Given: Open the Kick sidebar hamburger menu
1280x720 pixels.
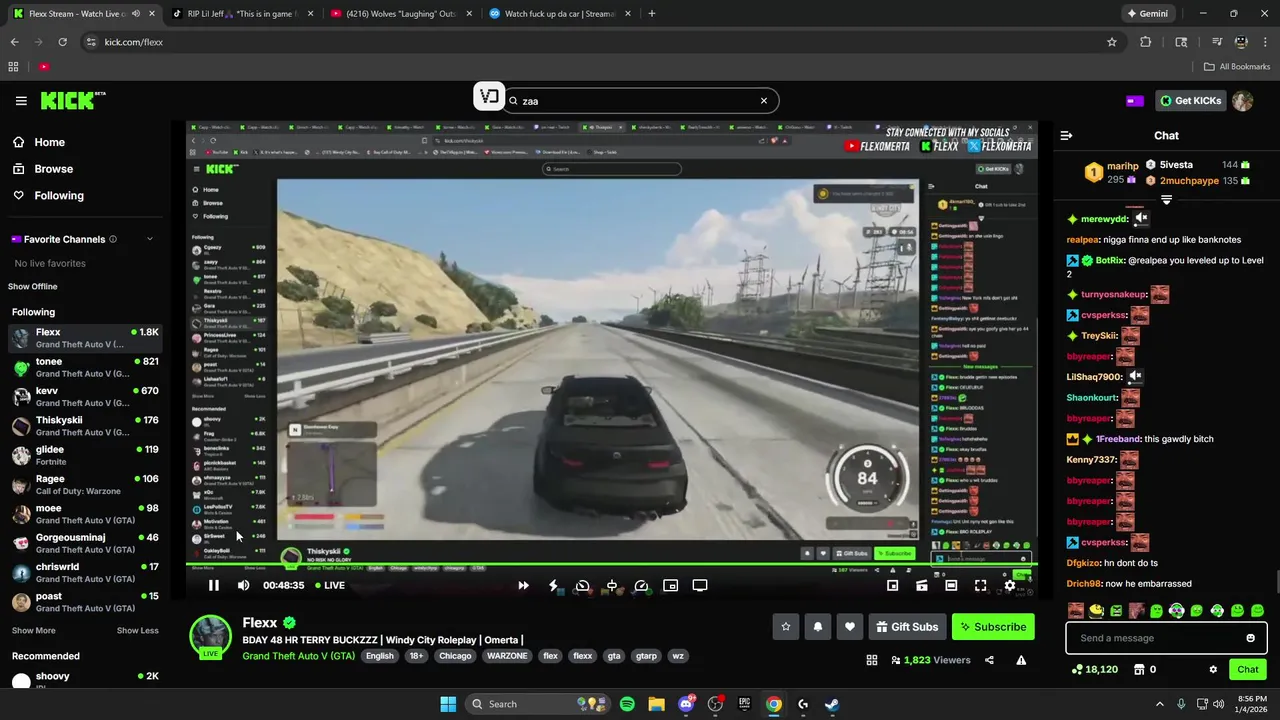Looking at the screenshot, I should coord(21,100).
